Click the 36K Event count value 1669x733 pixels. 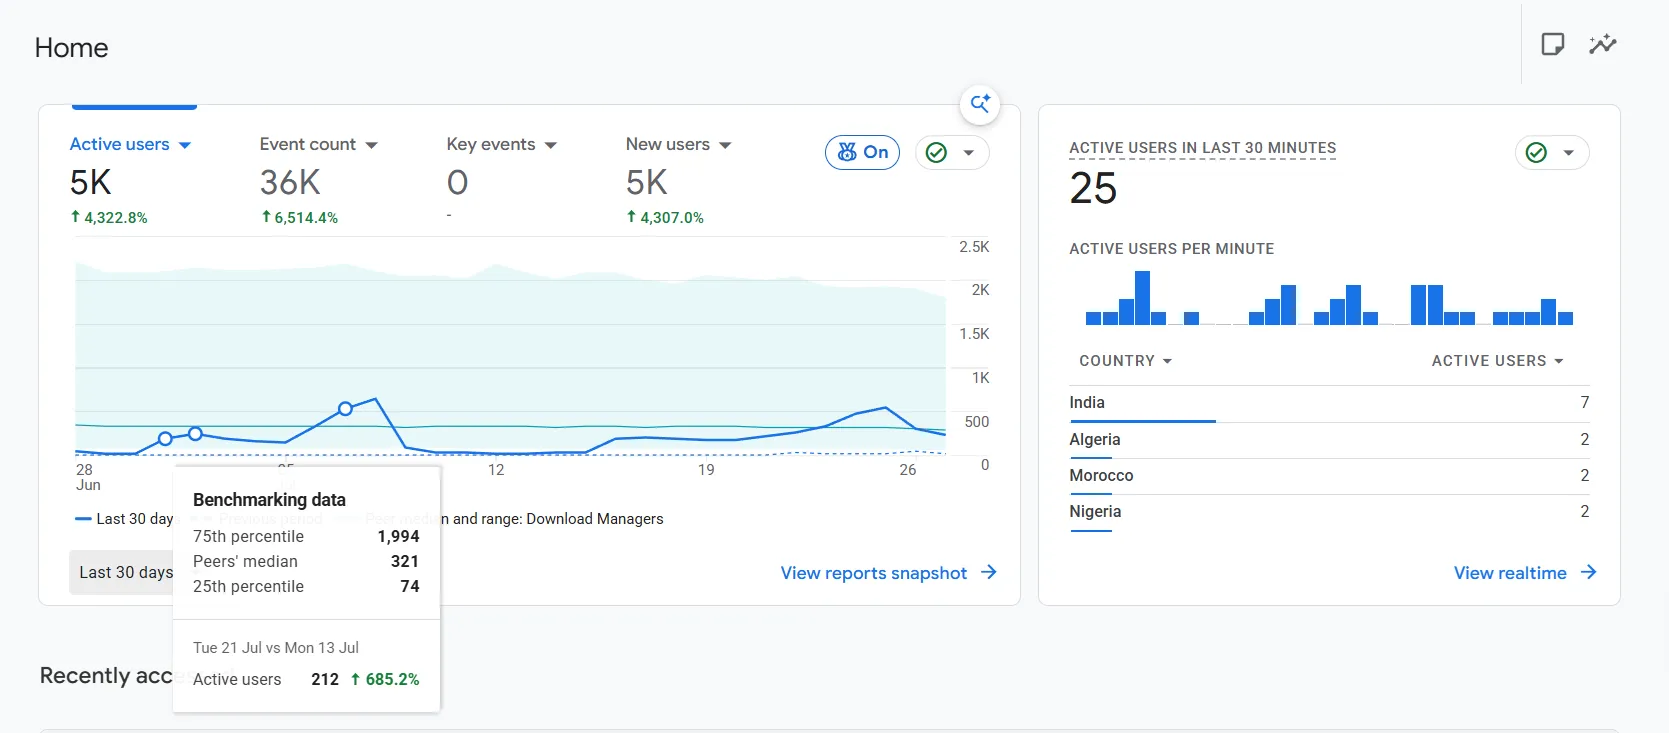click(x=290, y=182)
